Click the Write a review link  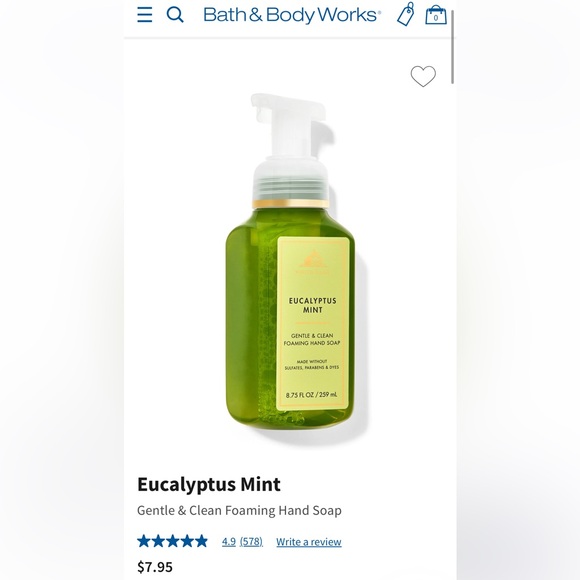tap(309, 542)
